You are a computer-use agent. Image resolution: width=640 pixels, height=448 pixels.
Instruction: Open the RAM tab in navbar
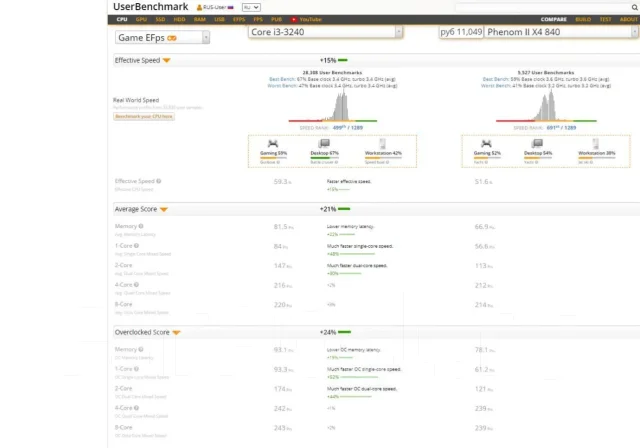pos(200,19)
